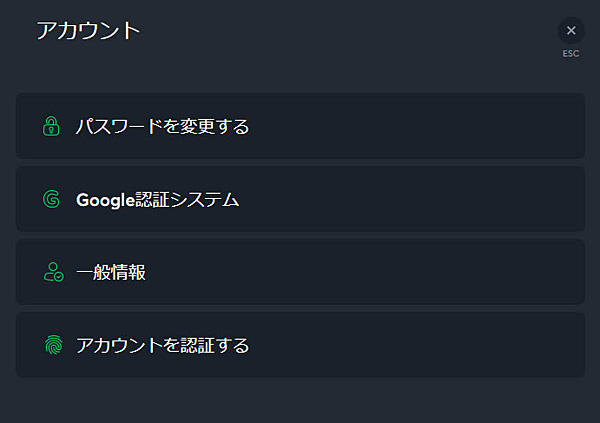Open Google認証システム menu entry
Image resolution: width=600 pixels, height=423 pixels.
[x=300, y=199]
